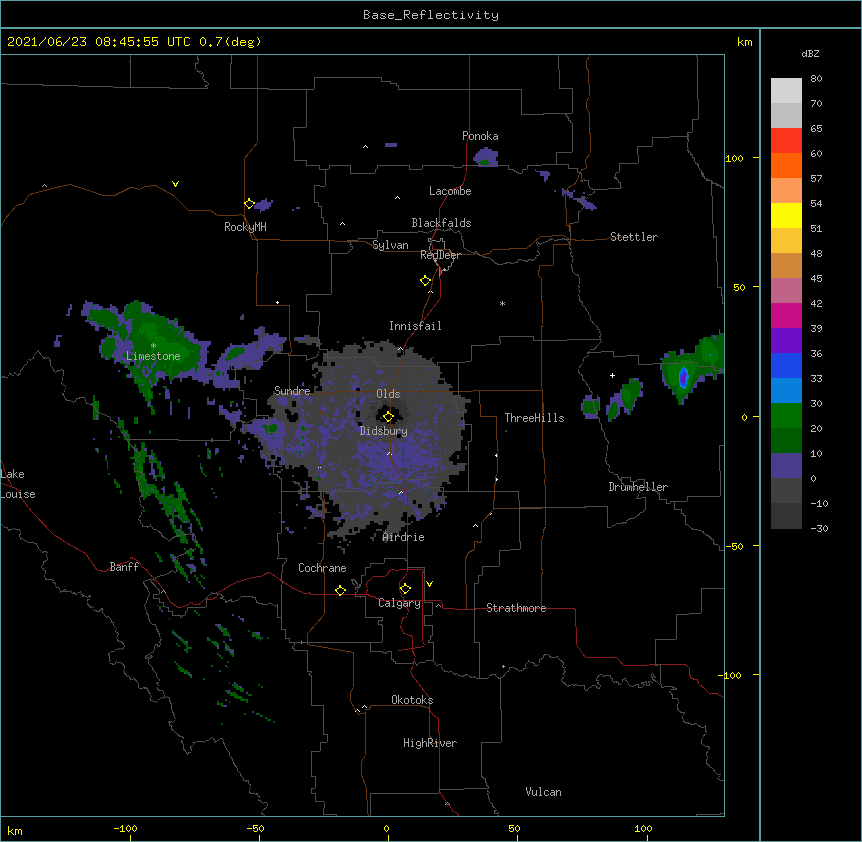Click the Lake Louise label
The height and width of the screenshot is (842, 862).
(18, 484)
